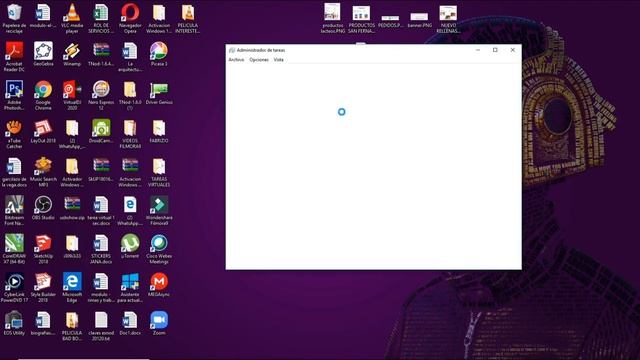The image size is (640, 360).
Task: Select the aTube Catcher shortcut
Action: tap(14, 134)
